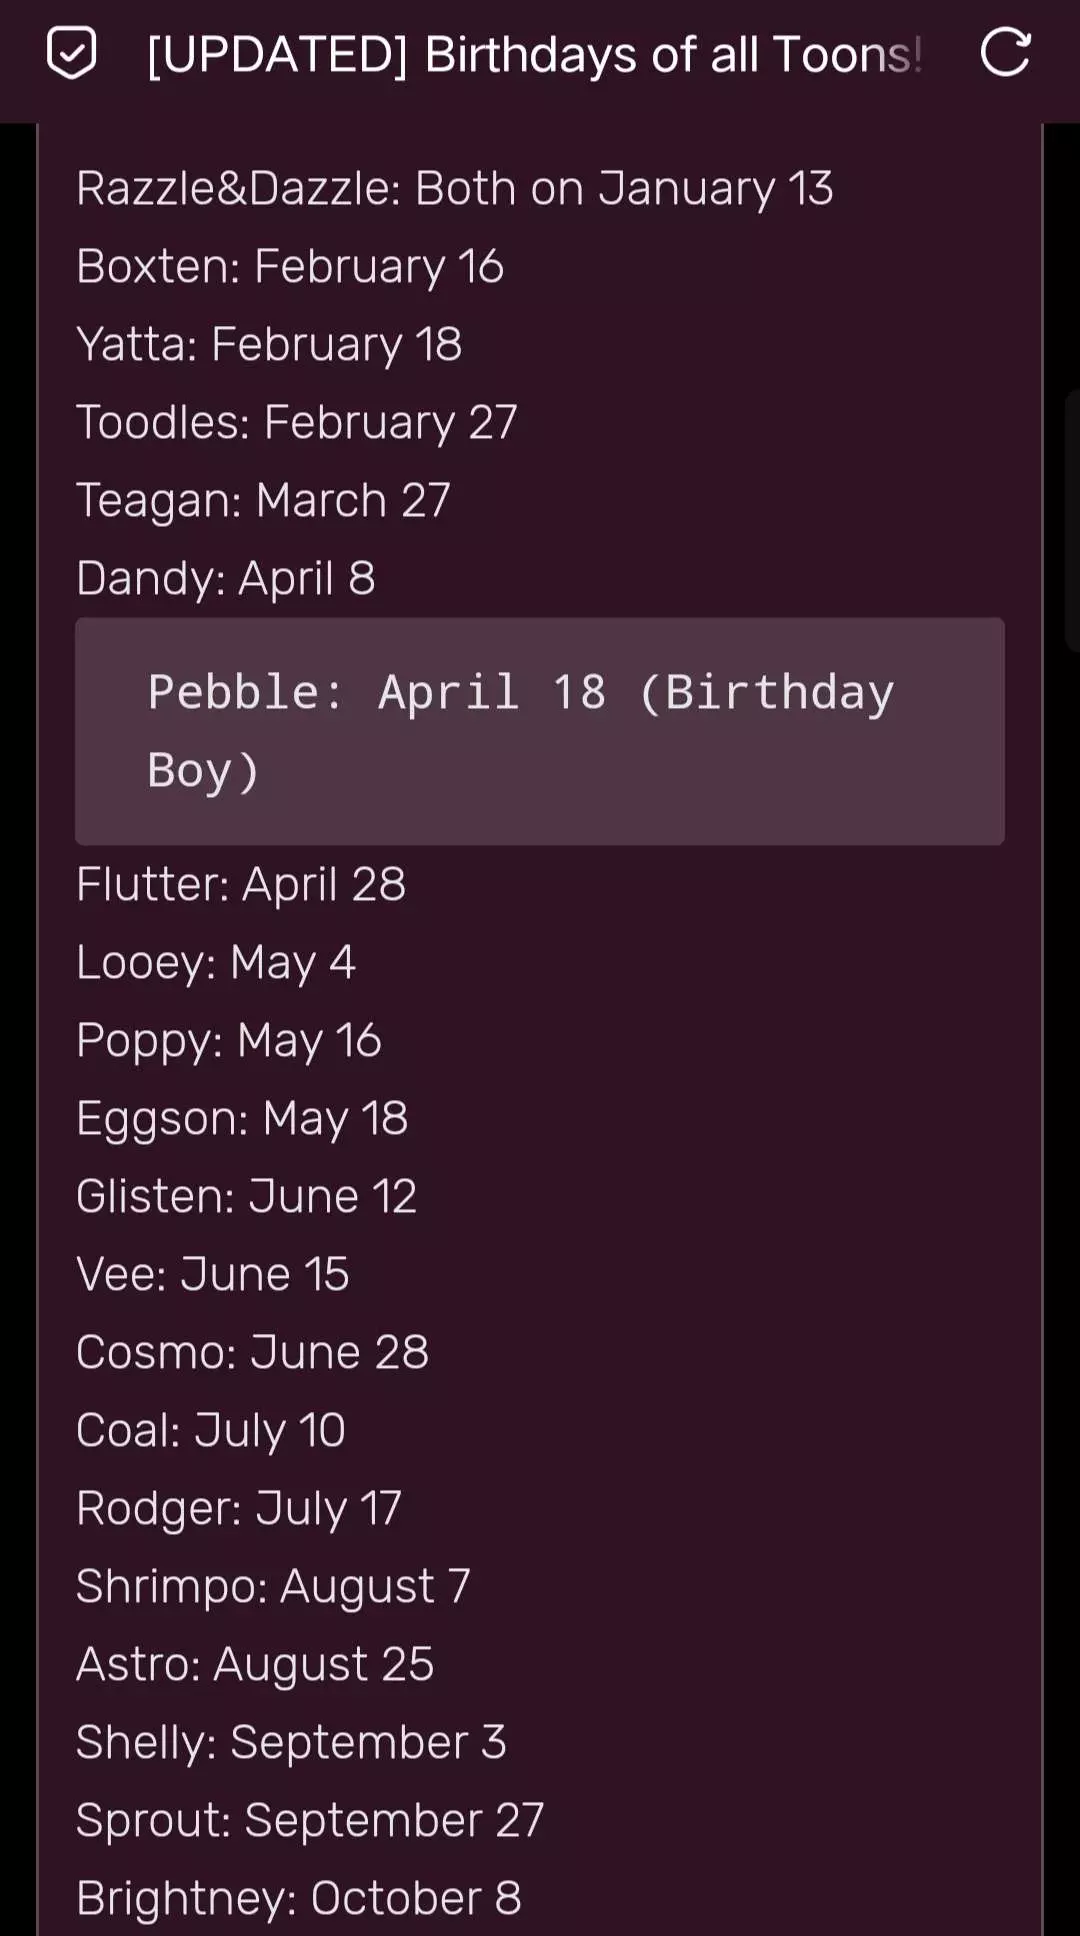Tap the page title 'Birthdays of all Toons'

coord(534,55)
